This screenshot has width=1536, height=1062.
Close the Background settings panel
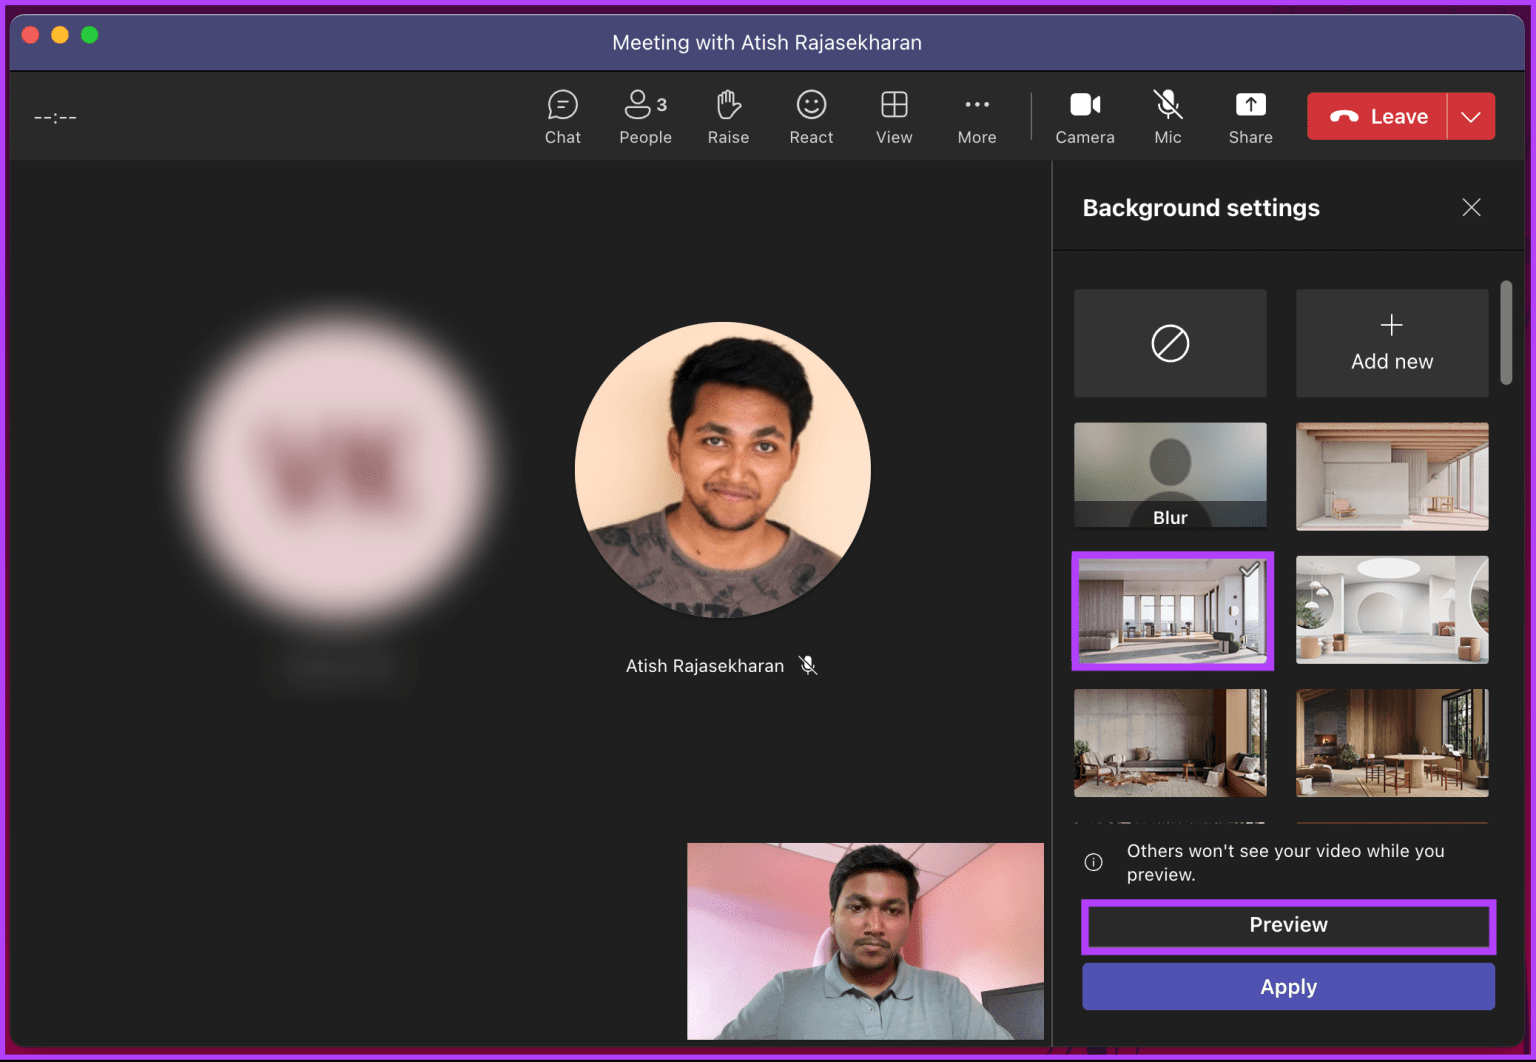point(1471,207)
